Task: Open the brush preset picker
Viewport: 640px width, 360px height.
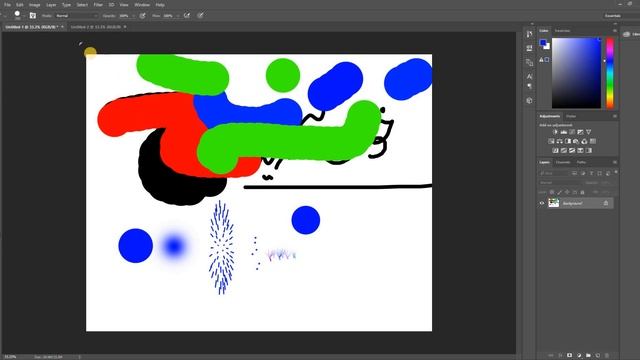Action: 18,16
